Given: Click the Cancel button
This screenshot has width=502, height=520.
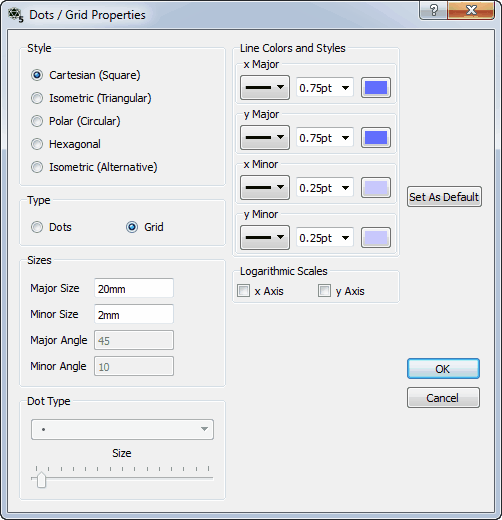Looking at the screenshot, I should point(443,398).
